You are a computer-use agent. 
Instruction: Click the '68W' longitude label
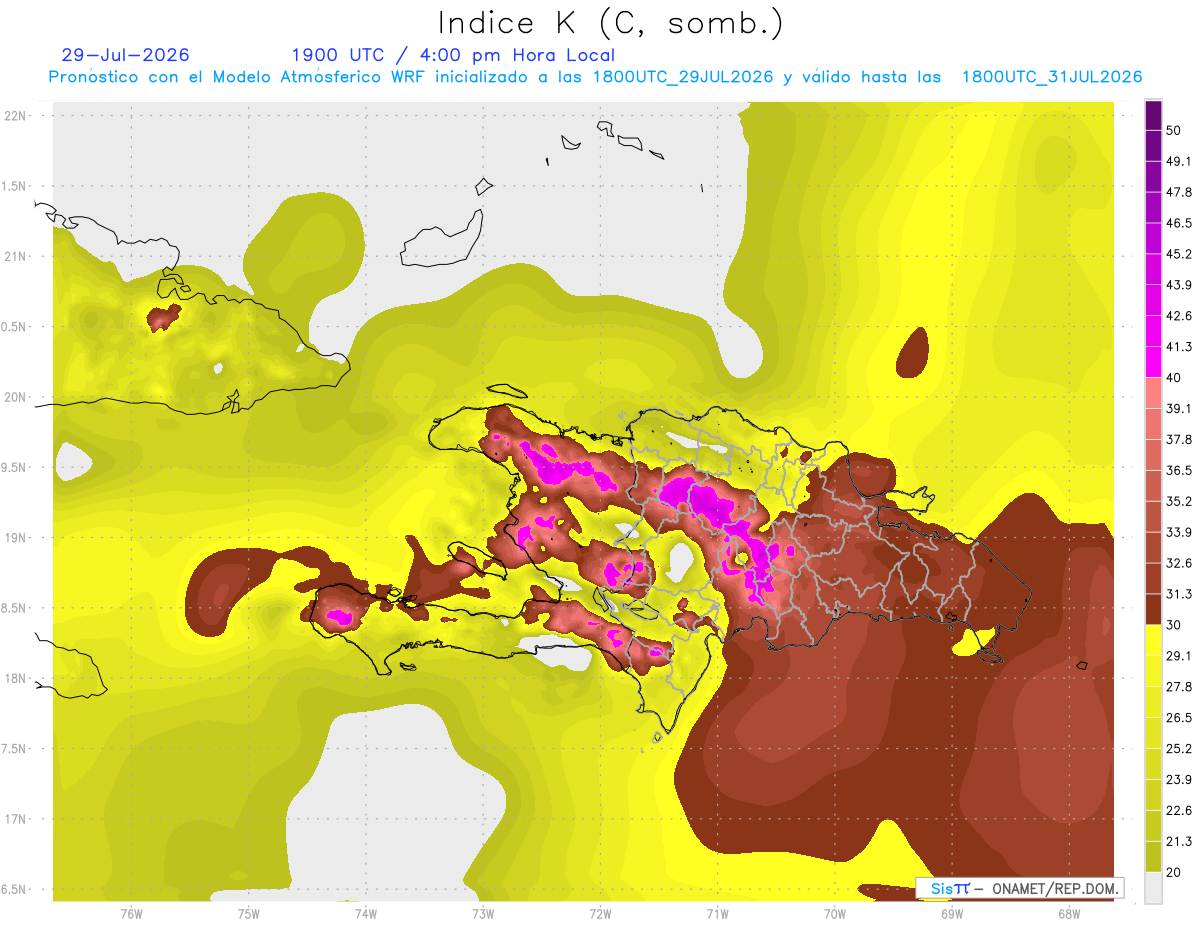[x=1069, y=913]
